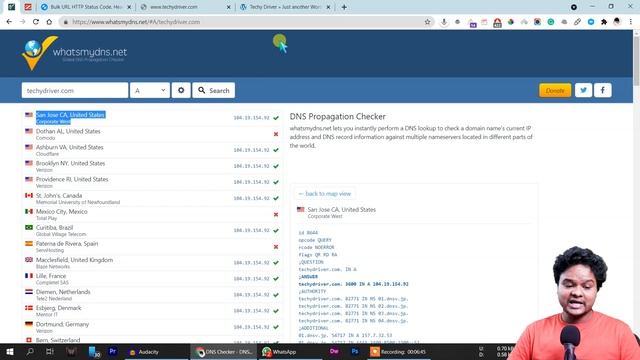
Task: Click the yellow Donate button
Action: pos(555,90)
